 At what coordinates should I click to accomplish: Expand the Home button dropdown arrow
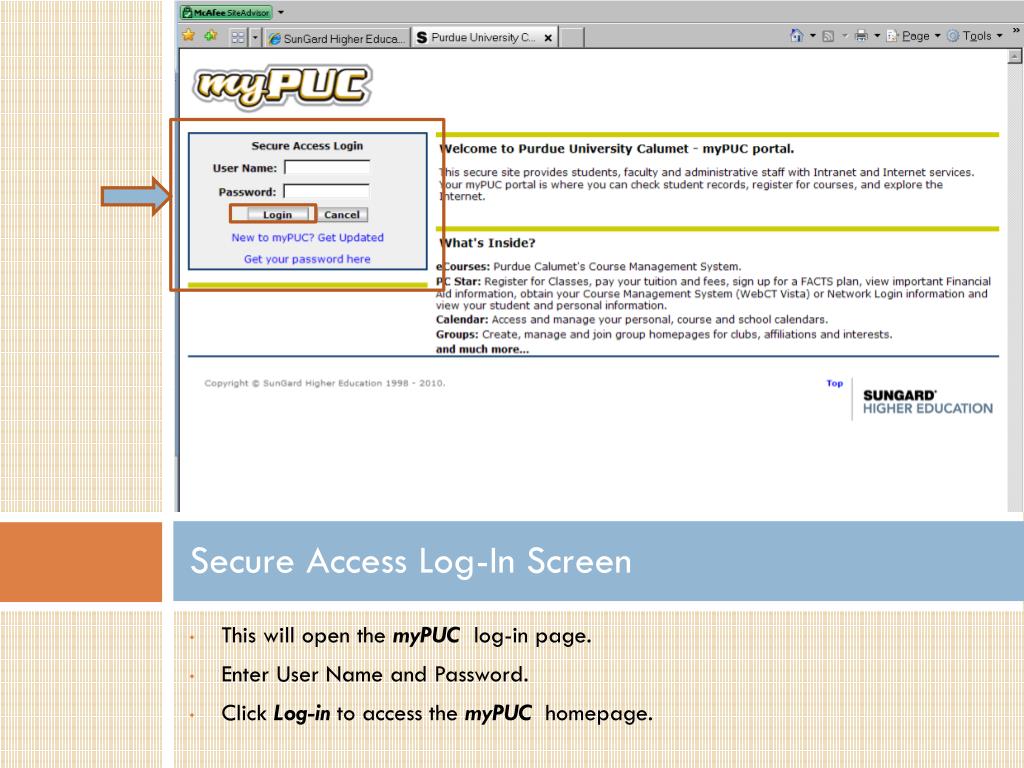coord(813,35)
